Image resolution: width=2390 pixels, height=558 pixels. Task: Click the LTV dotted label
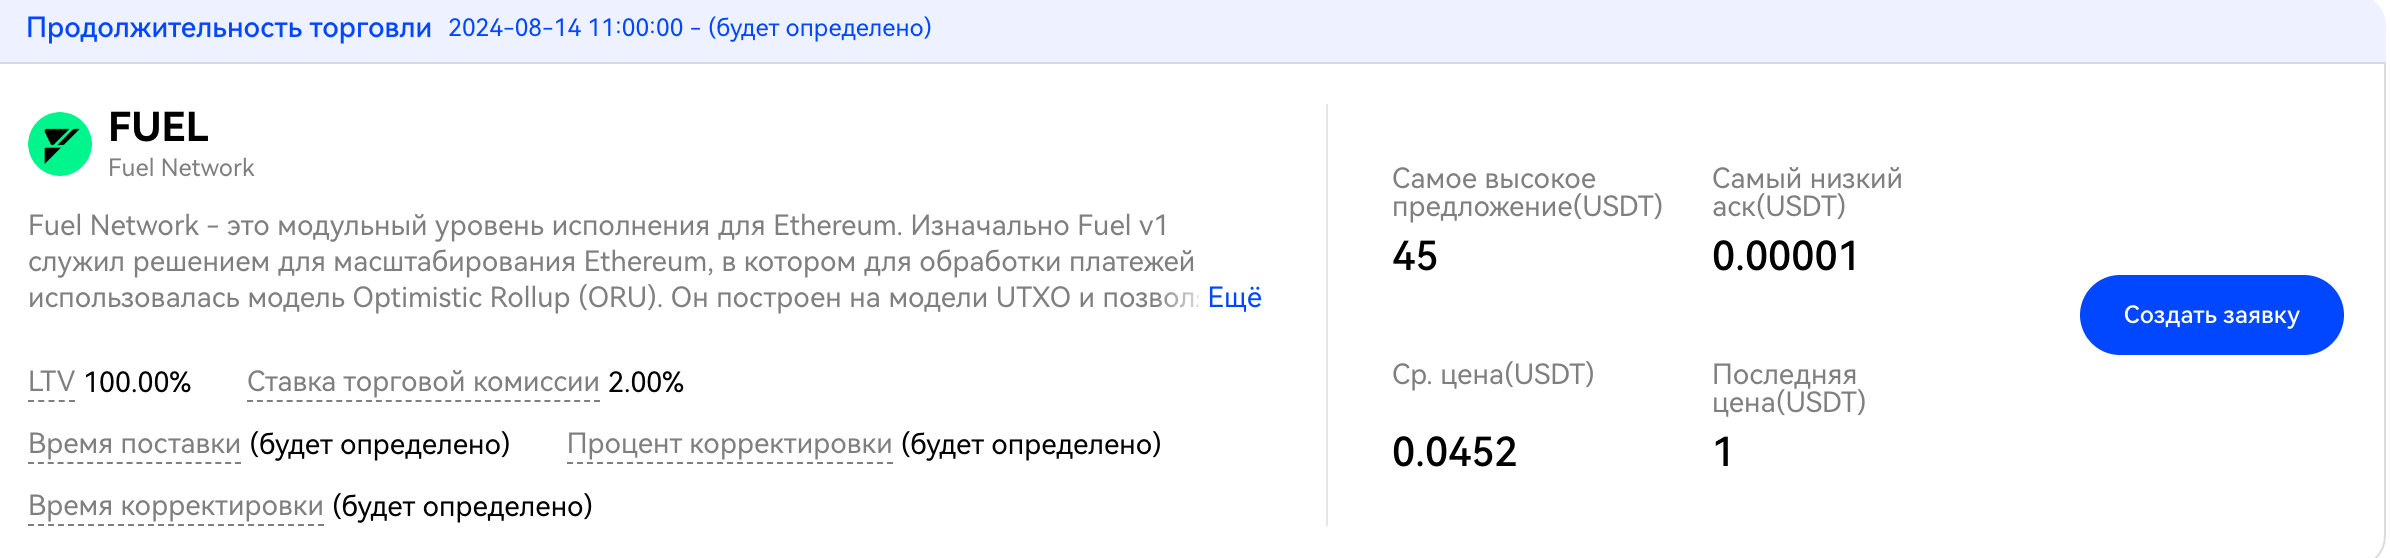click(x=51, y=382)
